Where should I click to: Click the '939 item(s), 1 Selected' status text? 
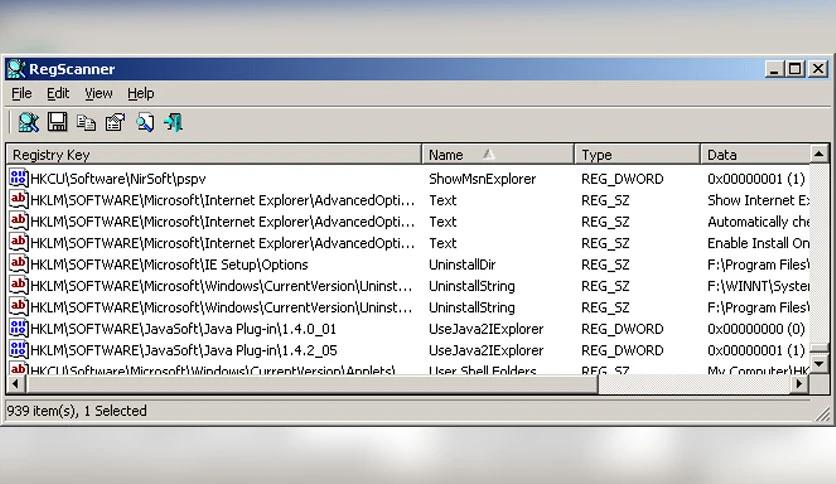(76, 410)
